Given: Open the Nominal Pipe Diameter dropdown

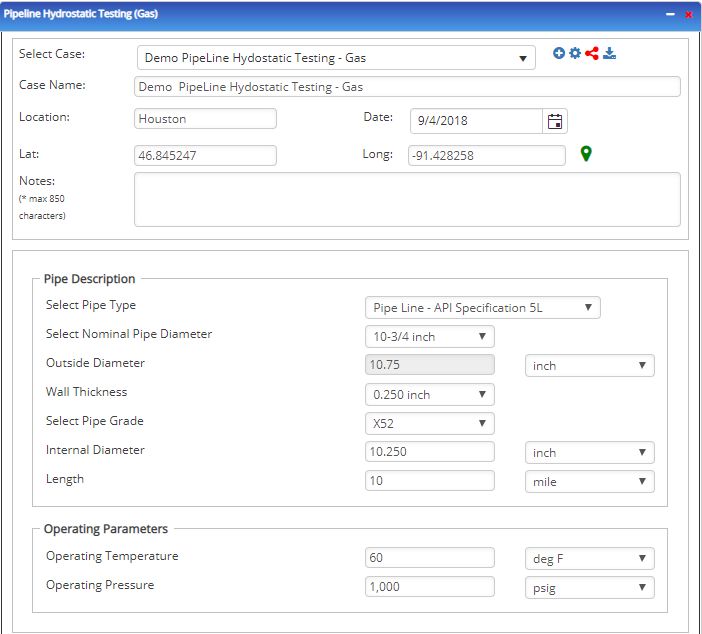Looking at the screenshot, I should coord(430,337).
